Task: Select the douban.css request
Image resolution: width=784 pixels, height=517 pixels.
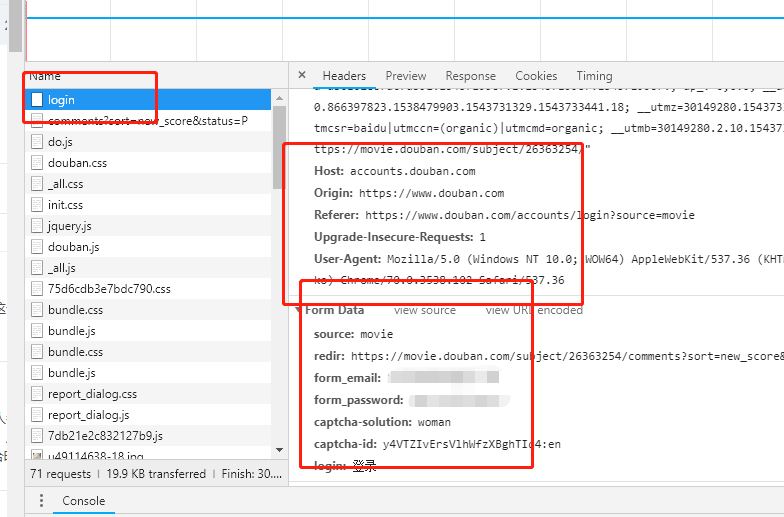Action: pyautogui.click(x=148, y=163)
